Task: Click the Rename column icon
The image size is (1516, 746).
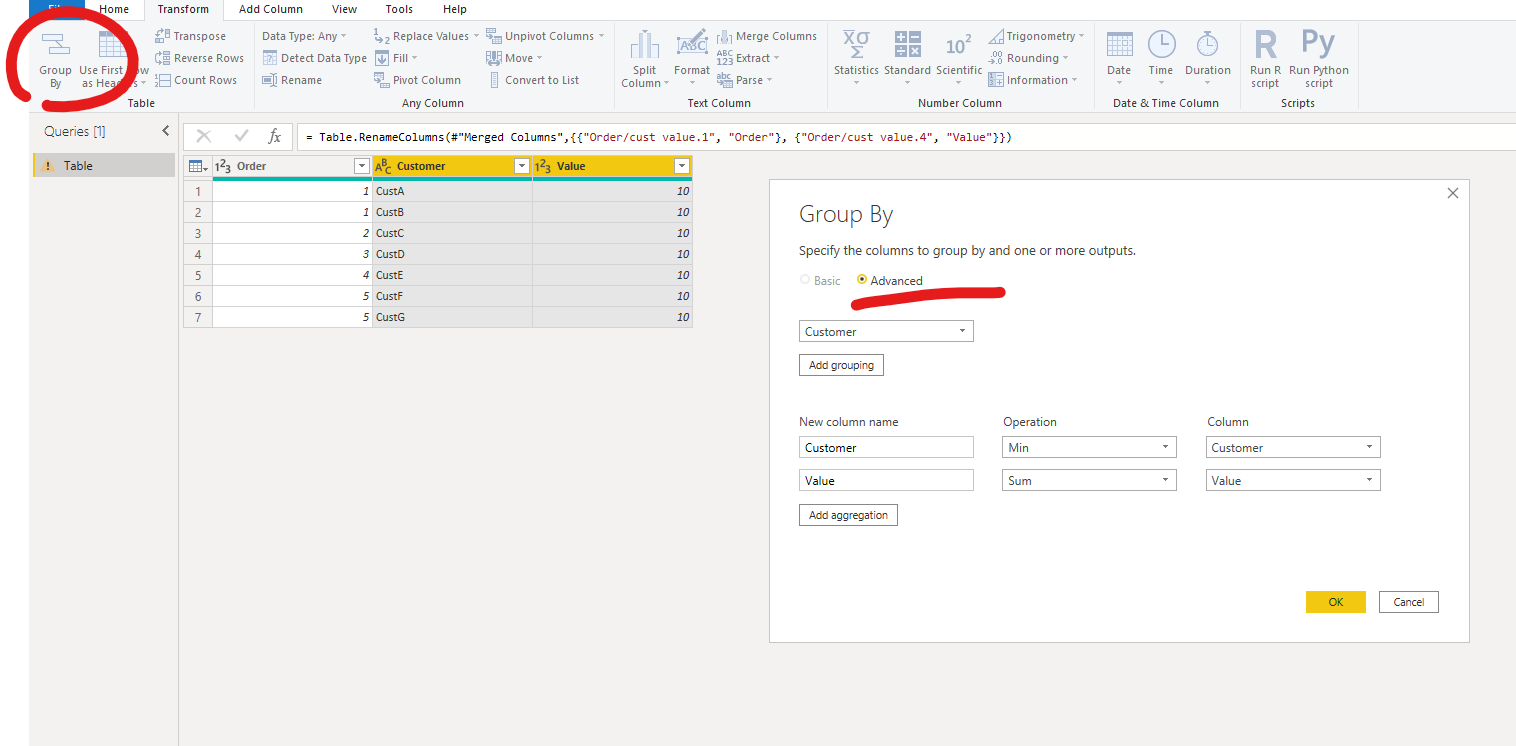Action: point(270,80)
